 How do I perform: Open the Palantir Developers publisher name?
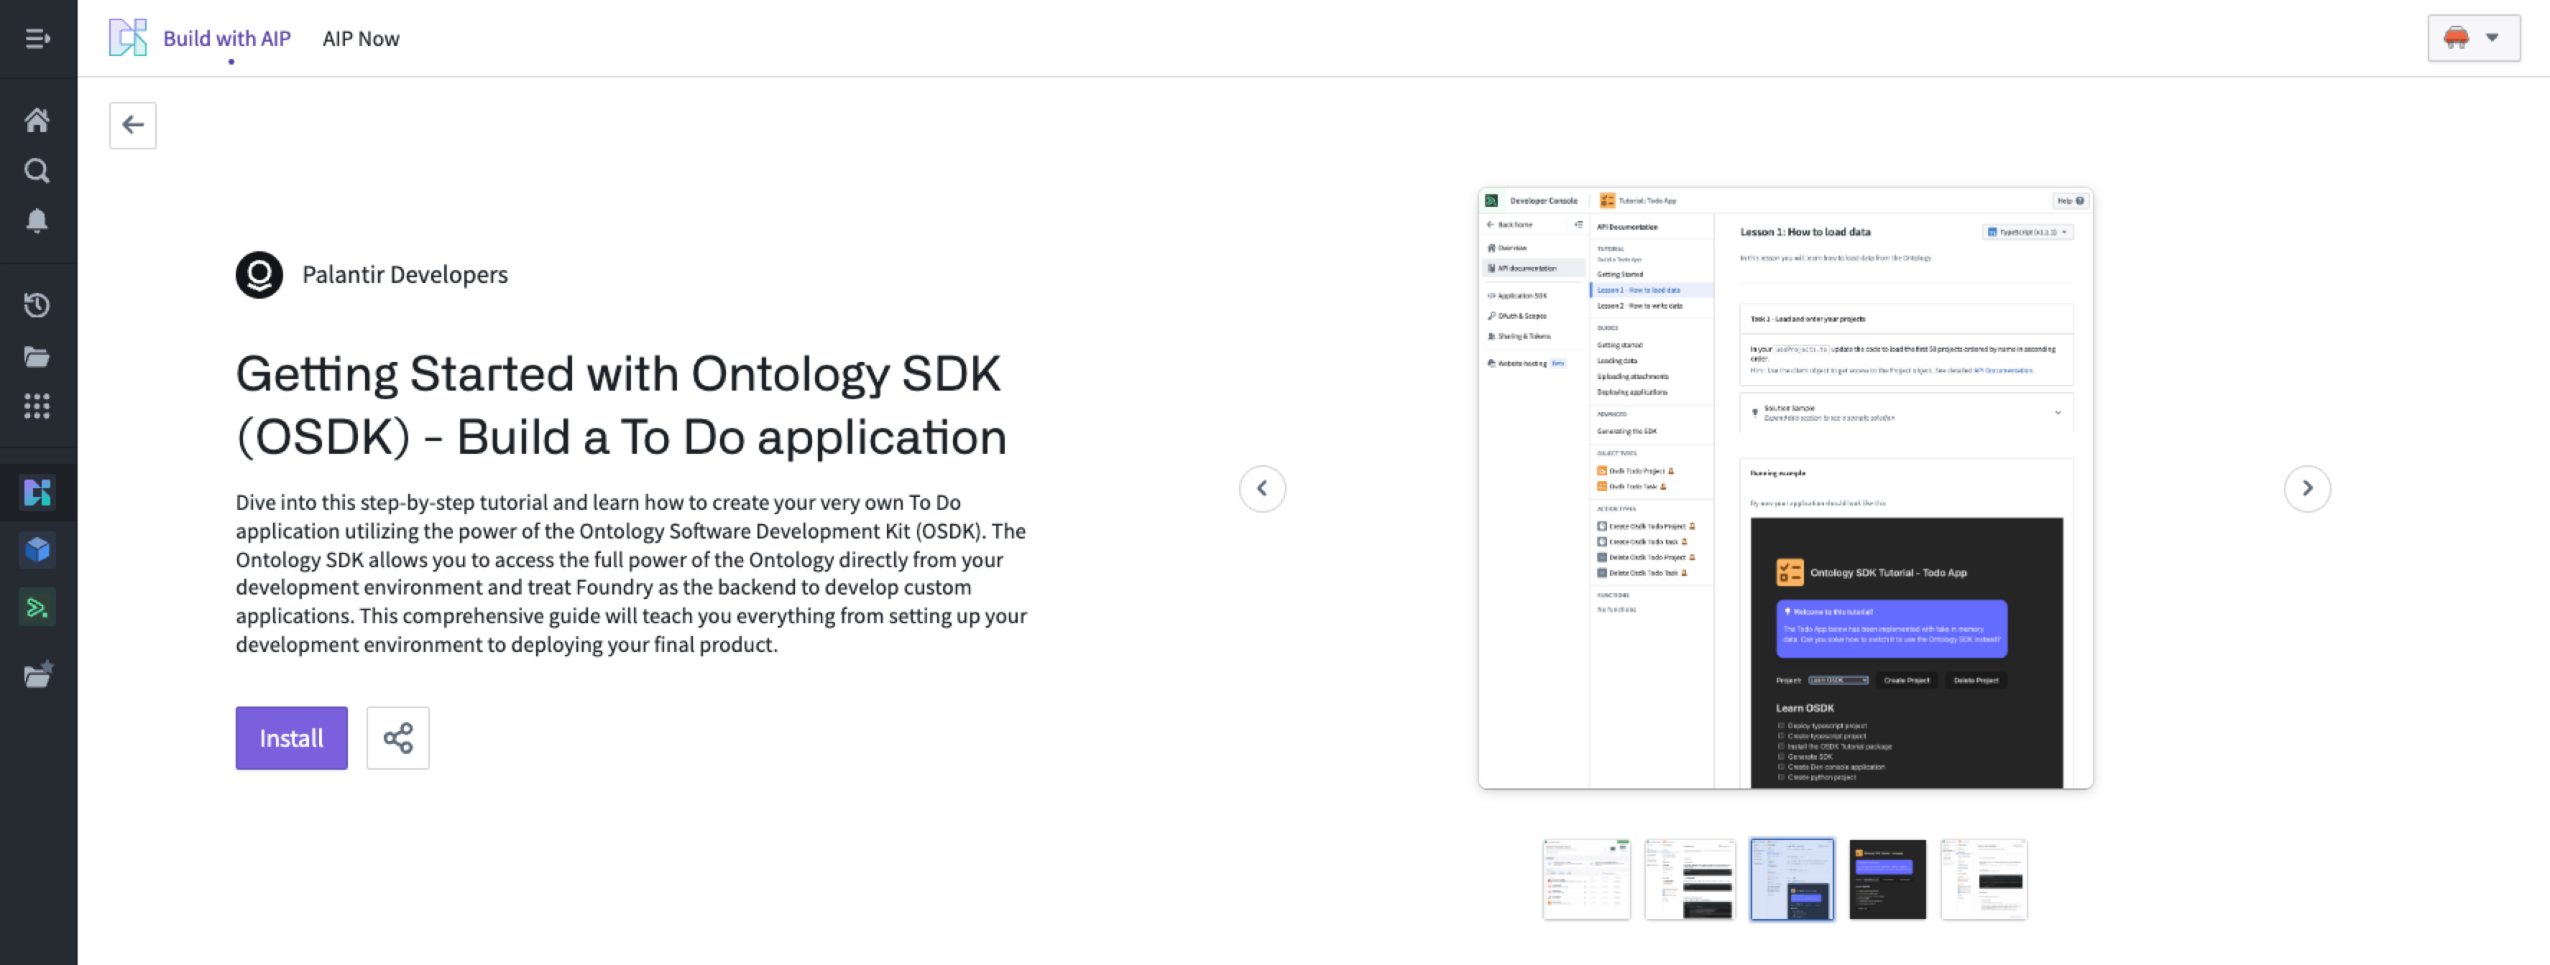point(405,274)
